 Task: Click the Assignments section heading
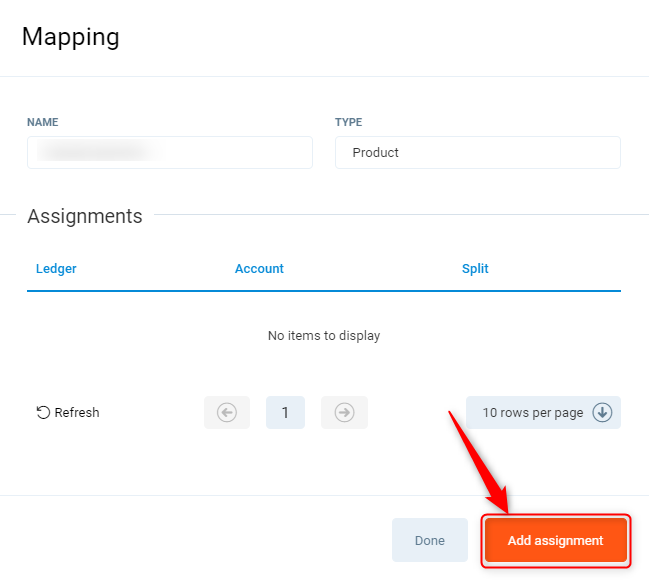pyautogui.click(x=85, y=216)
